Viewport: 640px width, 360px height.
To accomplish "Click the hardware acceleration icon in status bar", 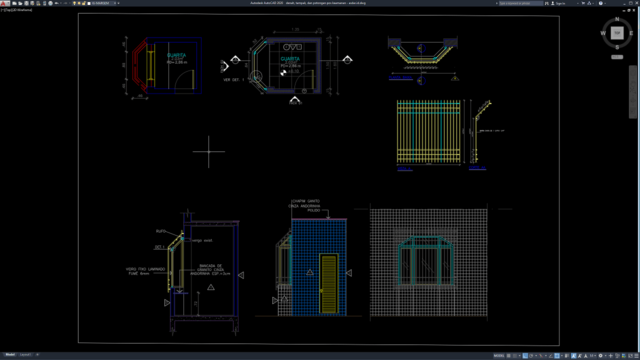I will (624, 356).
